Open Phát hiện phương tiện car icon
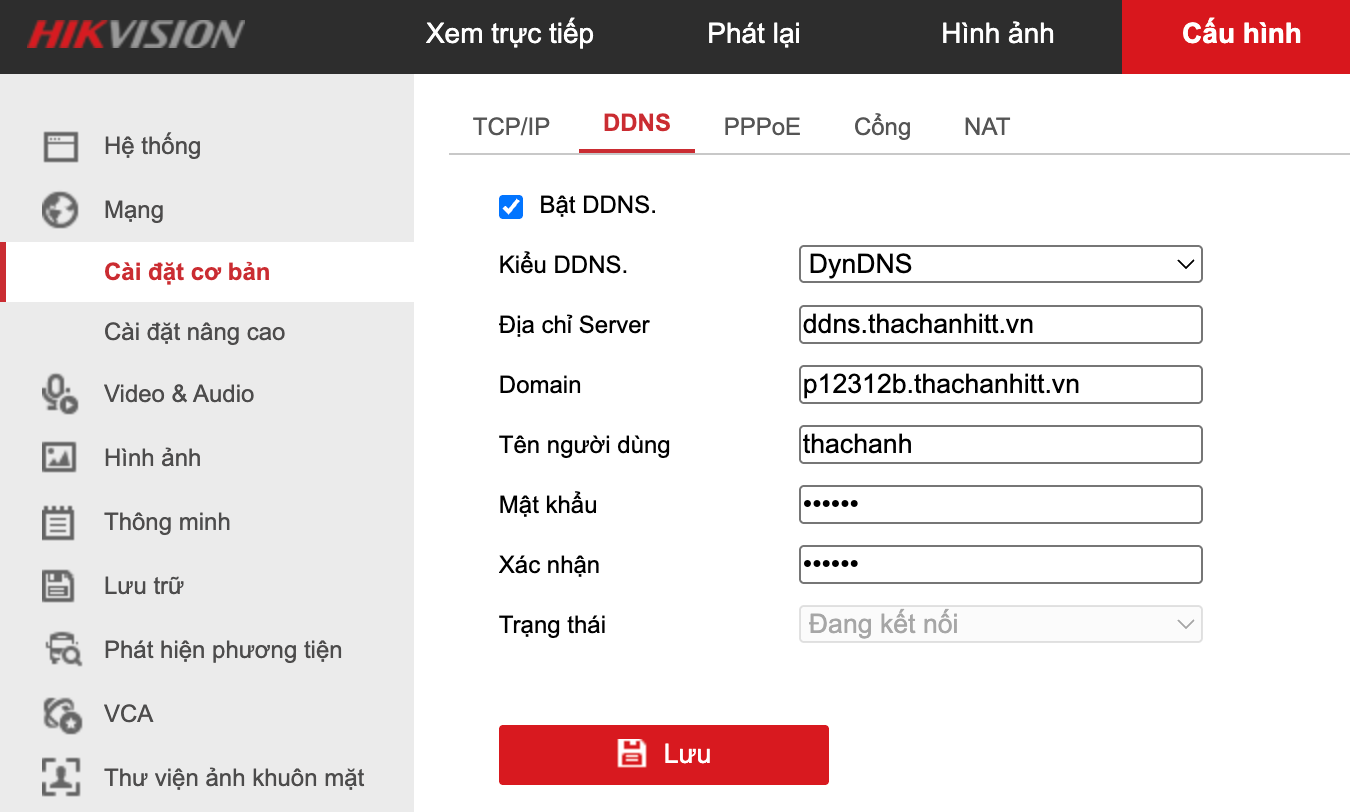1350x812 pixels. tap(62, 650)
